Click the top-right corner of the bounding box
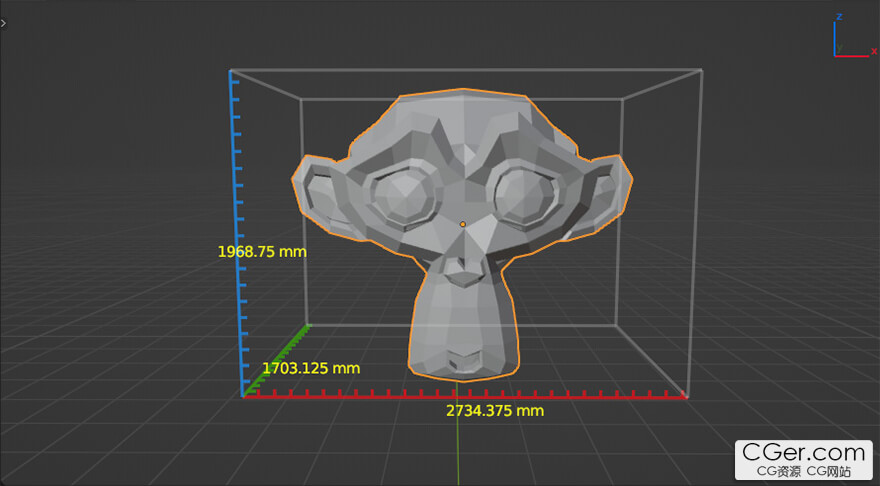 [x=701, y=70]
